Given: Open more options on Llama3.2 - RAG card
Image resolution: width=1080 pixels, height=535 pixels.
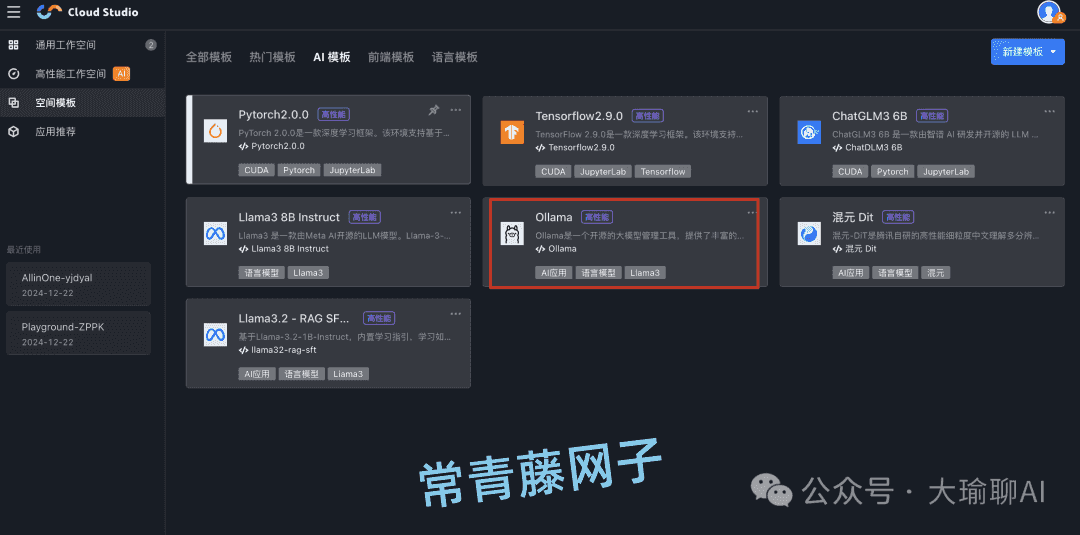Looking at the screenshot, I should click(456, 313).
